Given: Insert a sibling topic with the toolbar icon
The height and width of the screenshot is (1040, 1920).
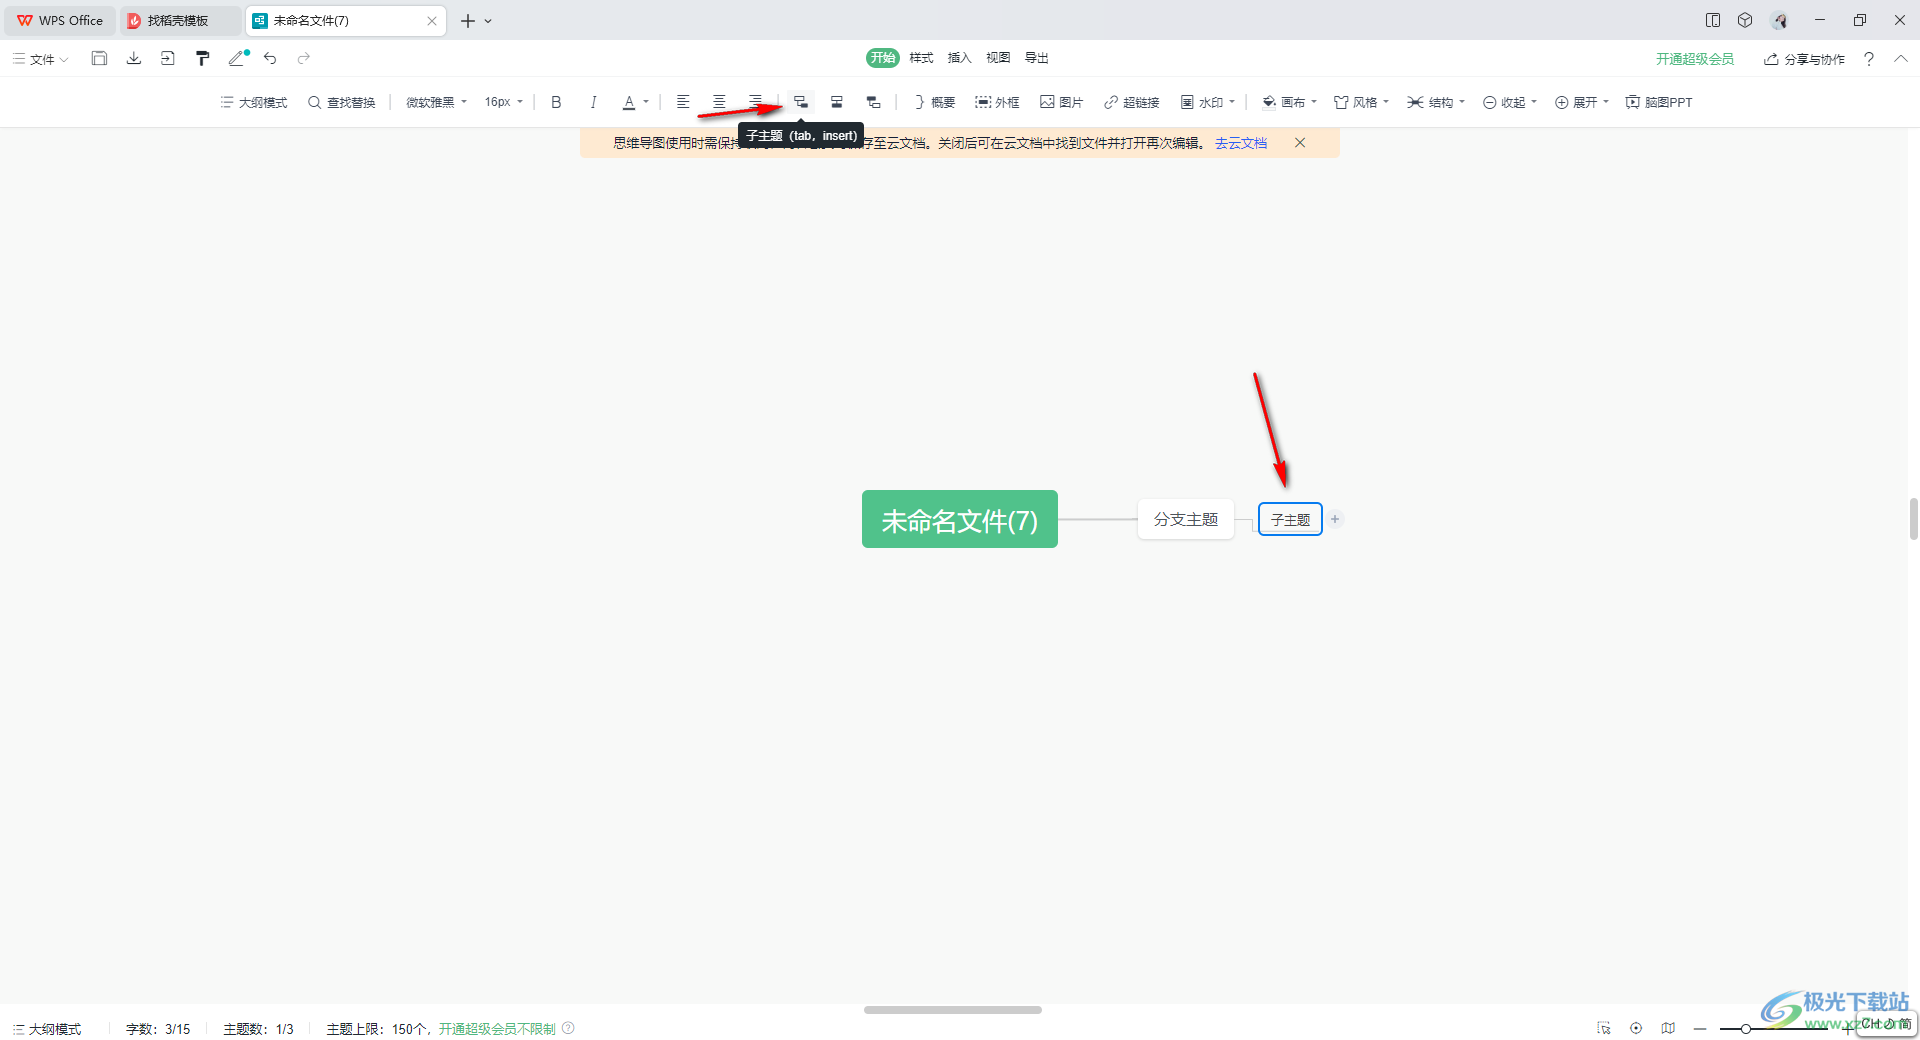Looking at the screenshot, I should point(837,102).
